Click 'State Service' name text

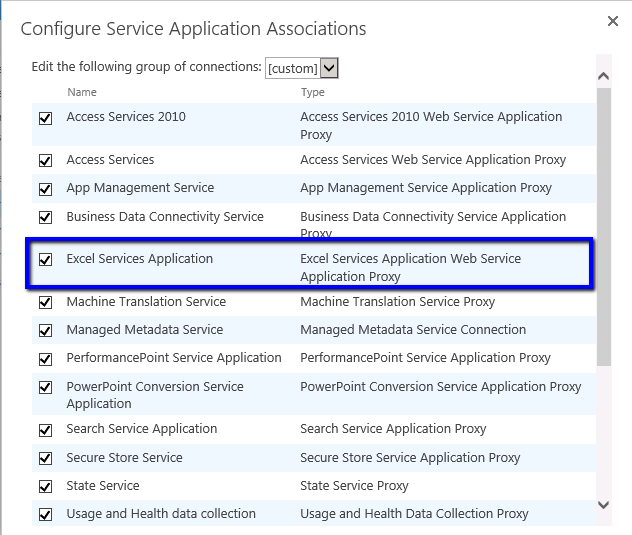pyautogui.click(x=103, y=485)
